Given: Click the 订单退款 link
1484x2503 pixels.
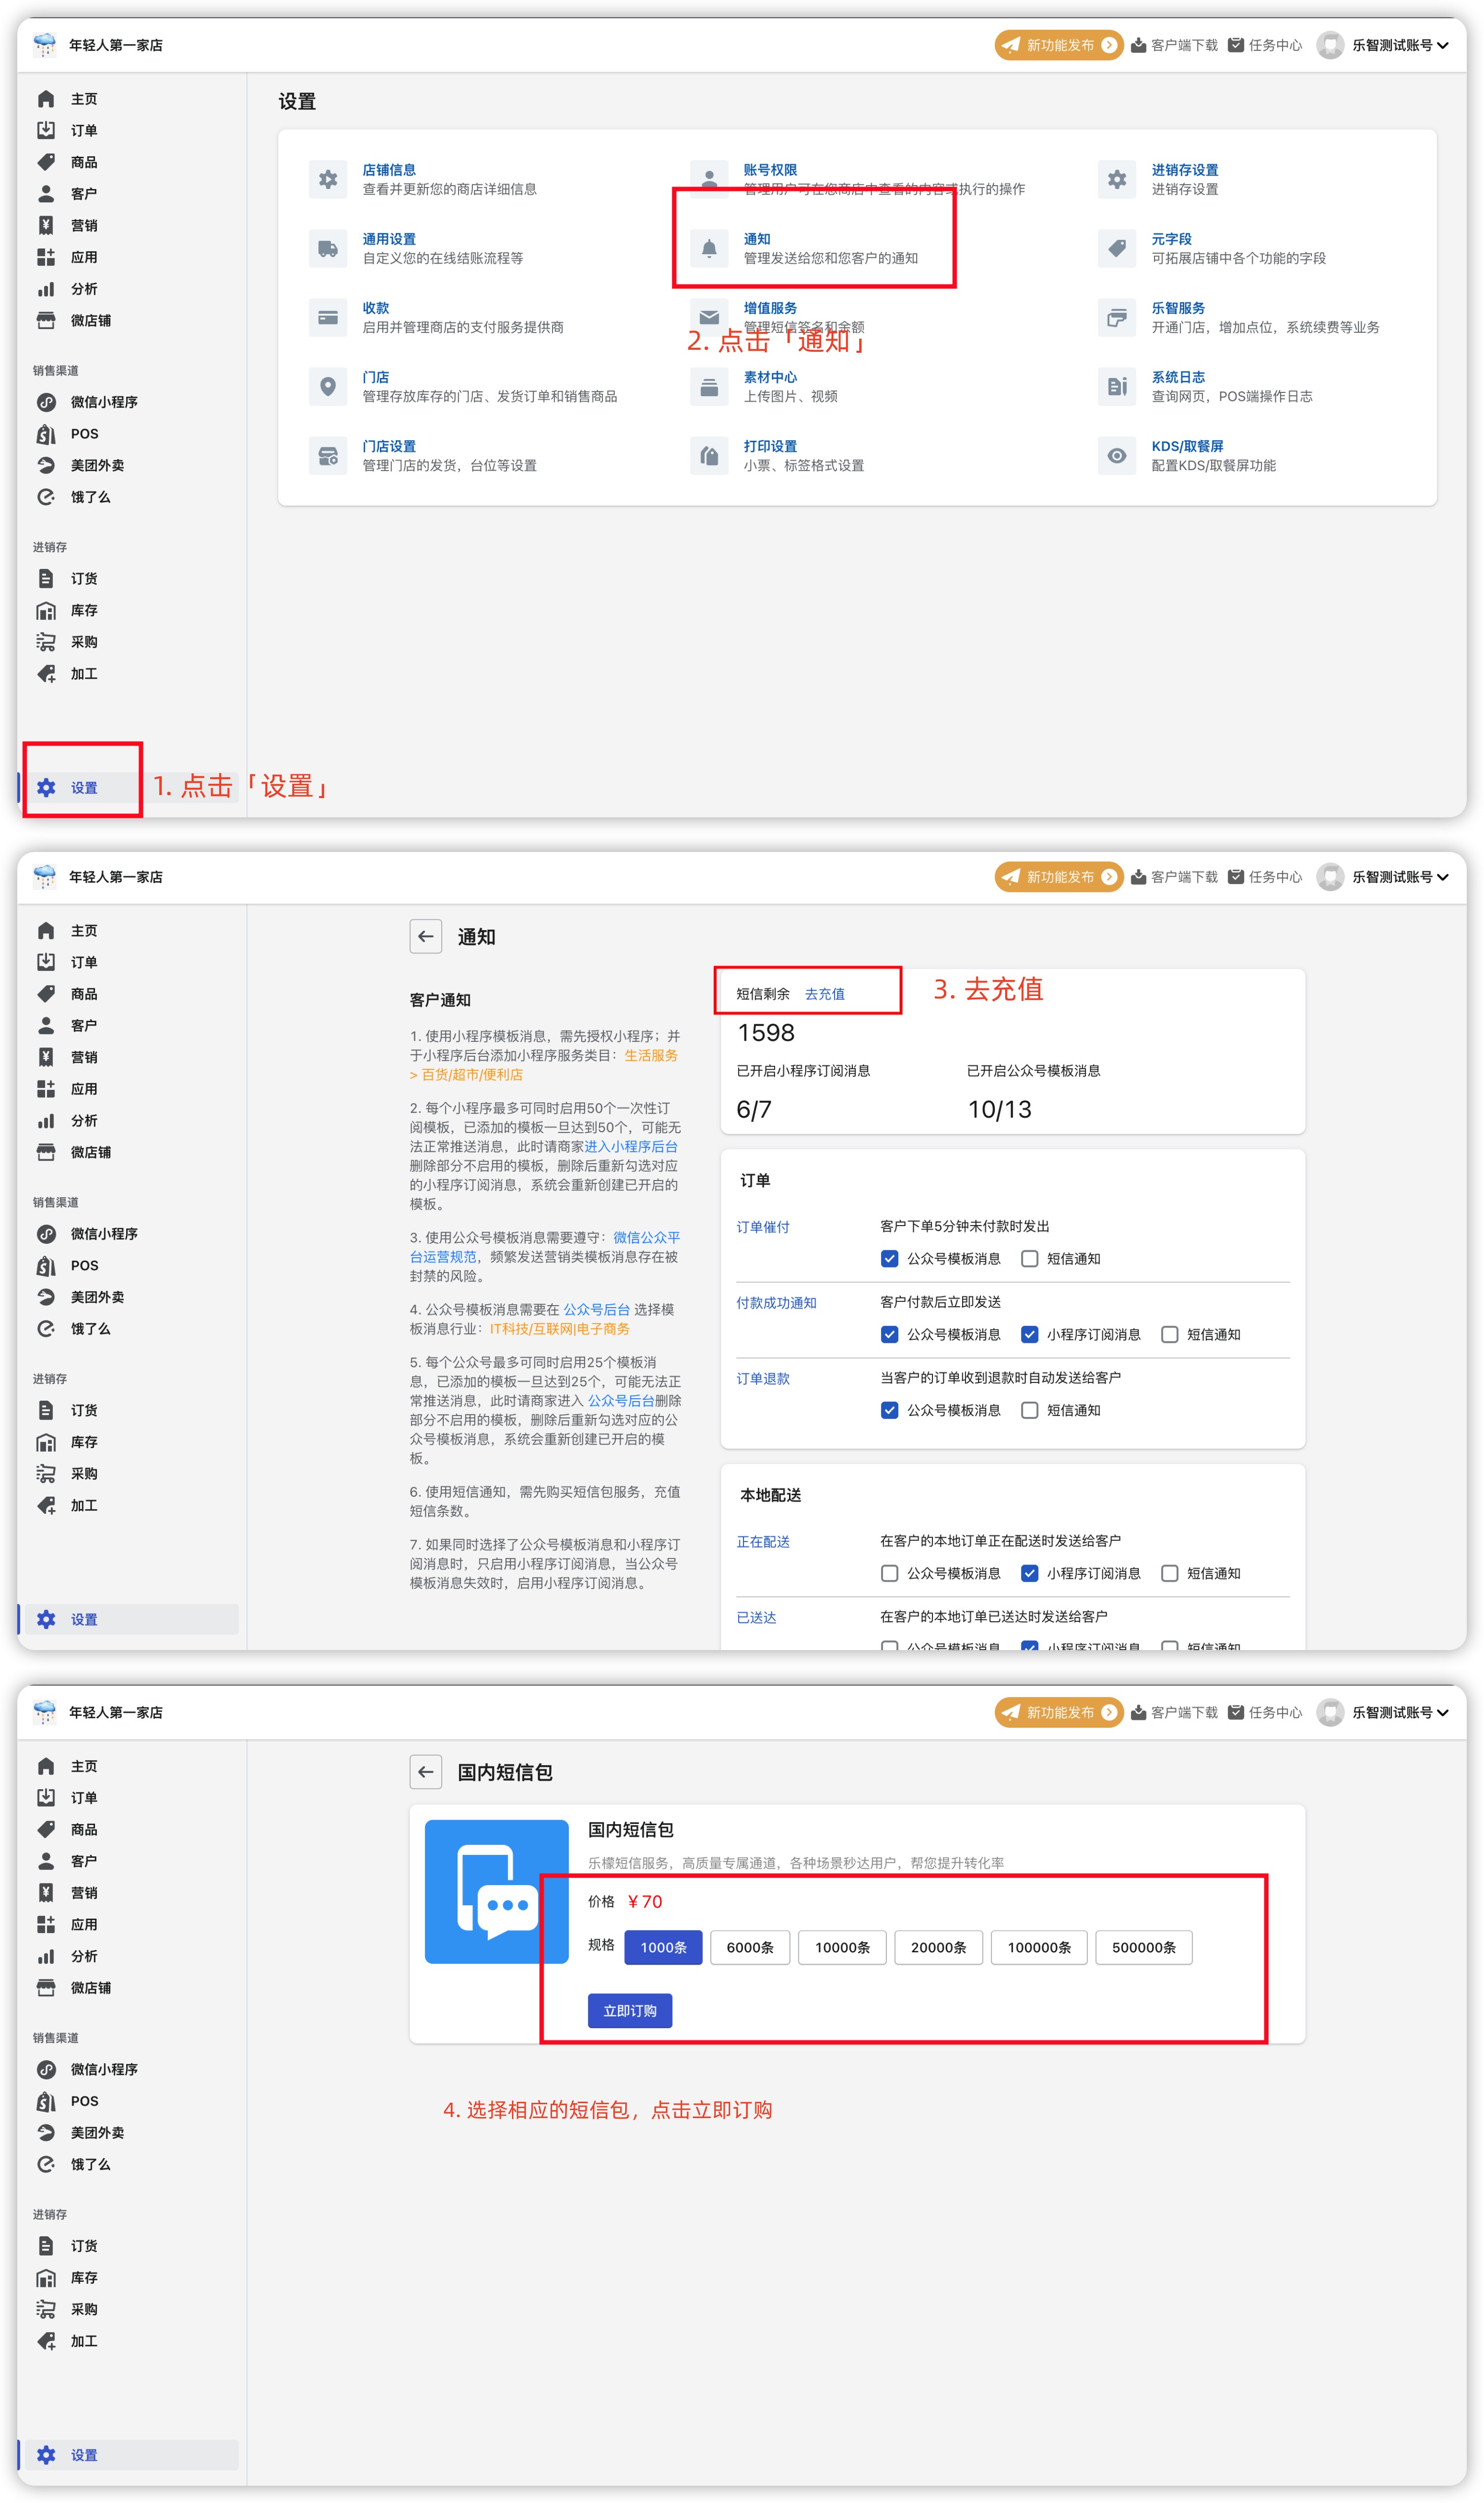Looking at the screenshot, I should 763,1379.
